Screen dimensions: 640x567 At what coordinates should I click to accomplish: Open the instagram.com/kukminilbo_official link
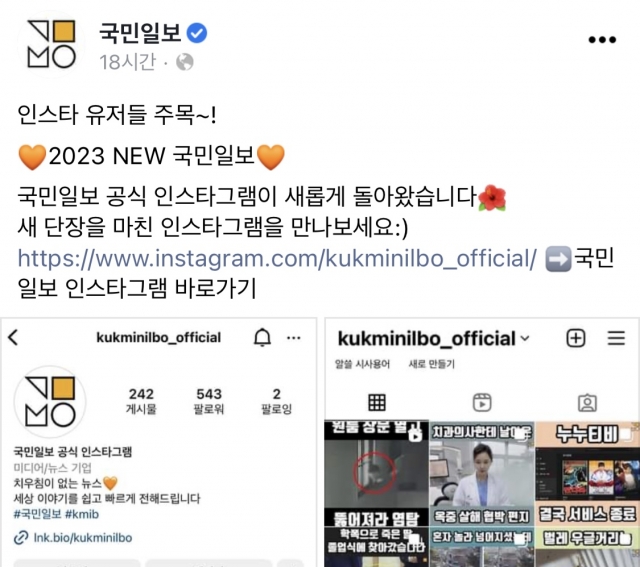point(277,259)
